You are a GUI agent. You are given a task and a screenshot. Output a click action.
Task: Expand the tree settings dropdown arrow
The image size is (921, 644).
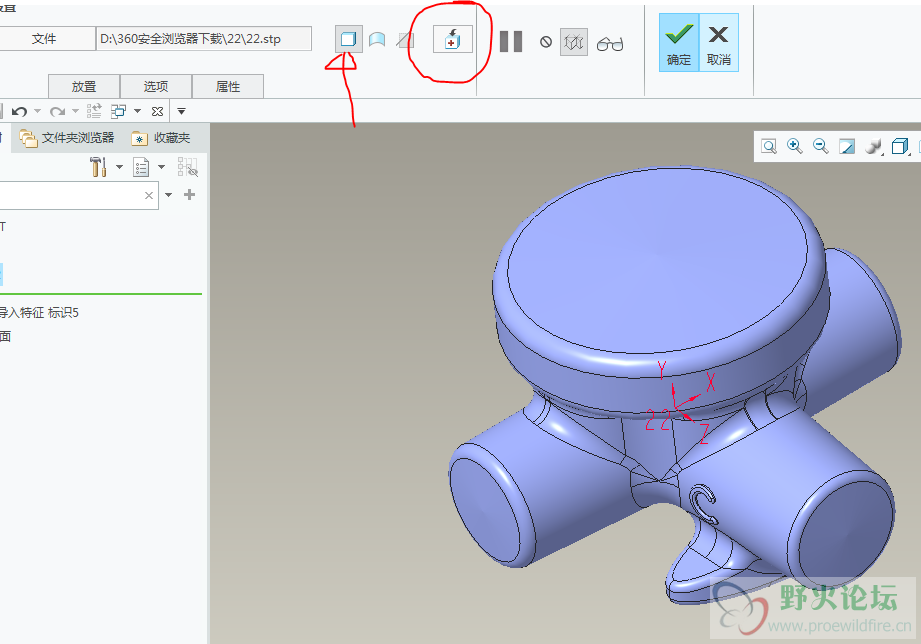pos(119,167)
